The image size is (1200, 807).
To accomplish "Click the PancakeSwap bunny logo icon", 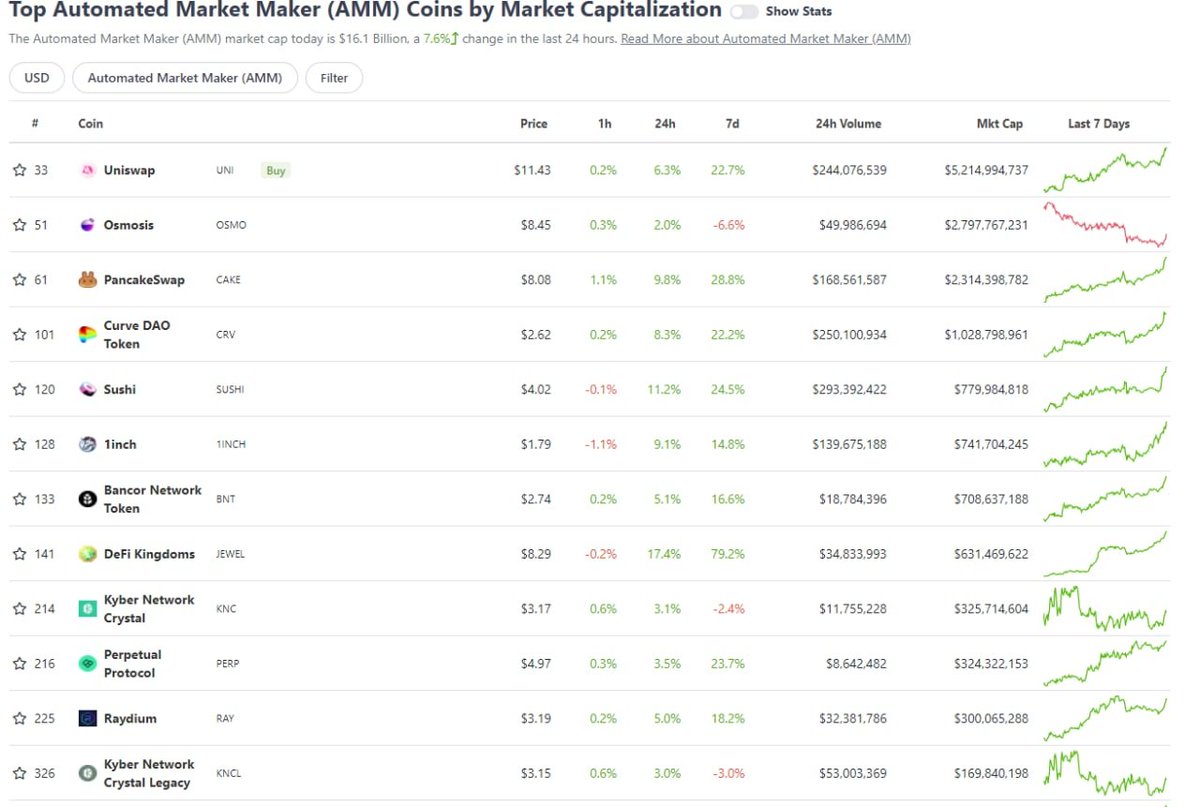I will [88, 280].
